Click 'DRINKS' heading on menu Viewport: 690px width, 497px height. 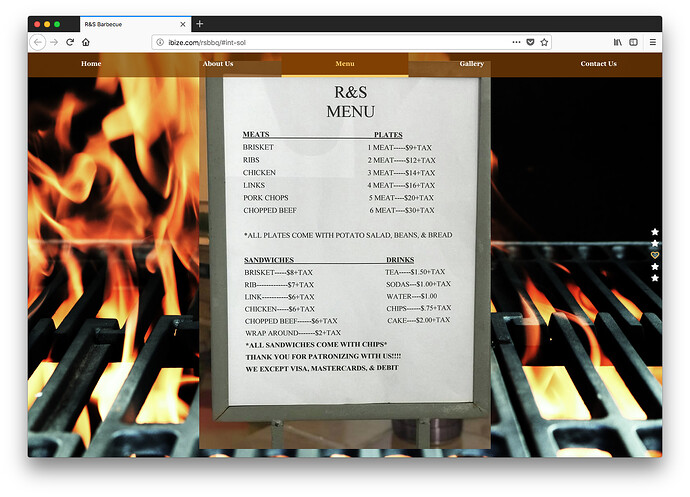pyautogui.click(x=400, y=260)
